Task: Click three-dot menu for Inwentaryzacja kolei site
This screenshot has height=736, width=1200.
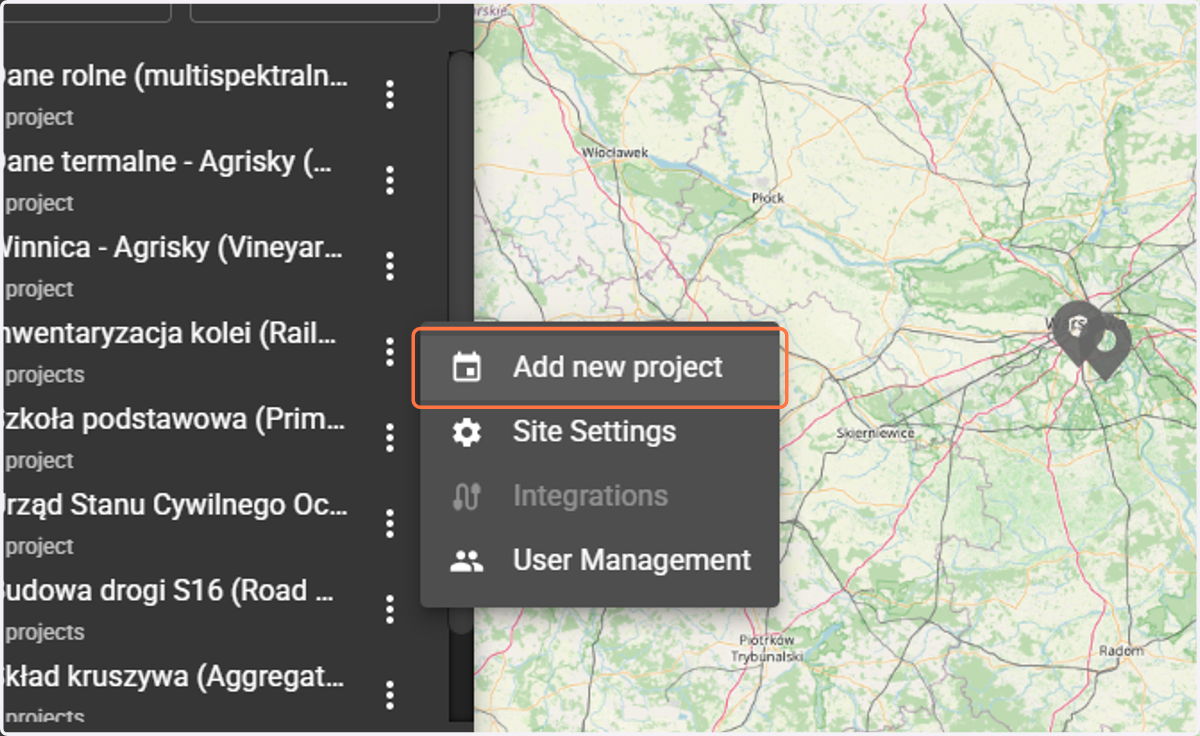Action: [390, 352]
